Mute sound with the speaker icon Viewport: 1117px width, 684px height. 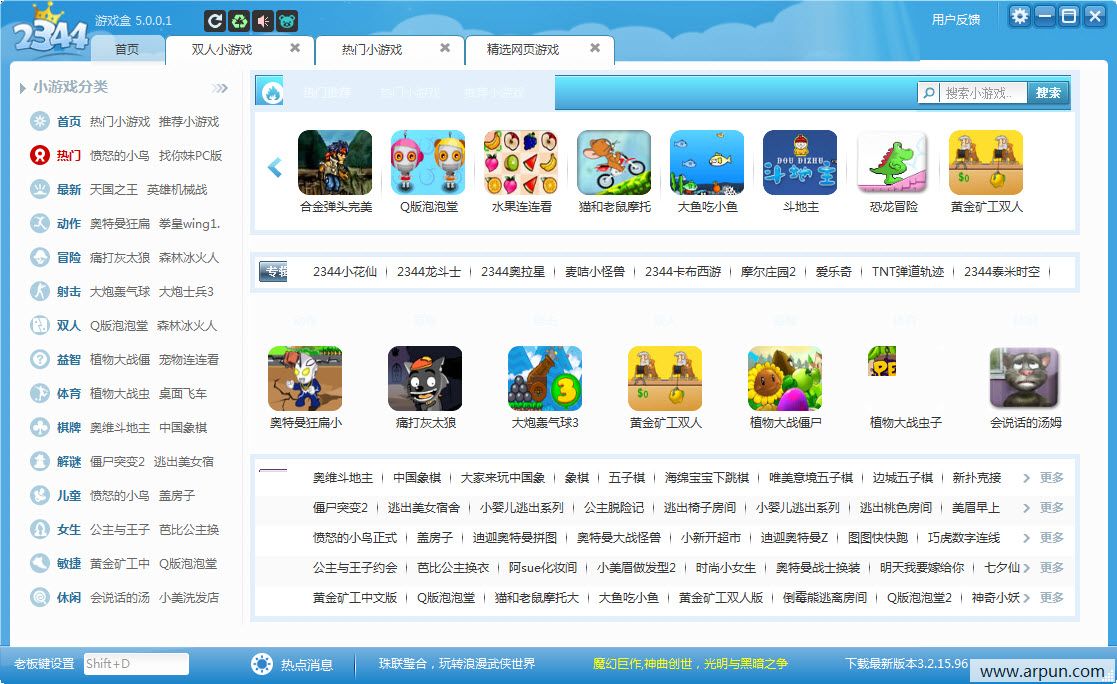coord(263,21)
